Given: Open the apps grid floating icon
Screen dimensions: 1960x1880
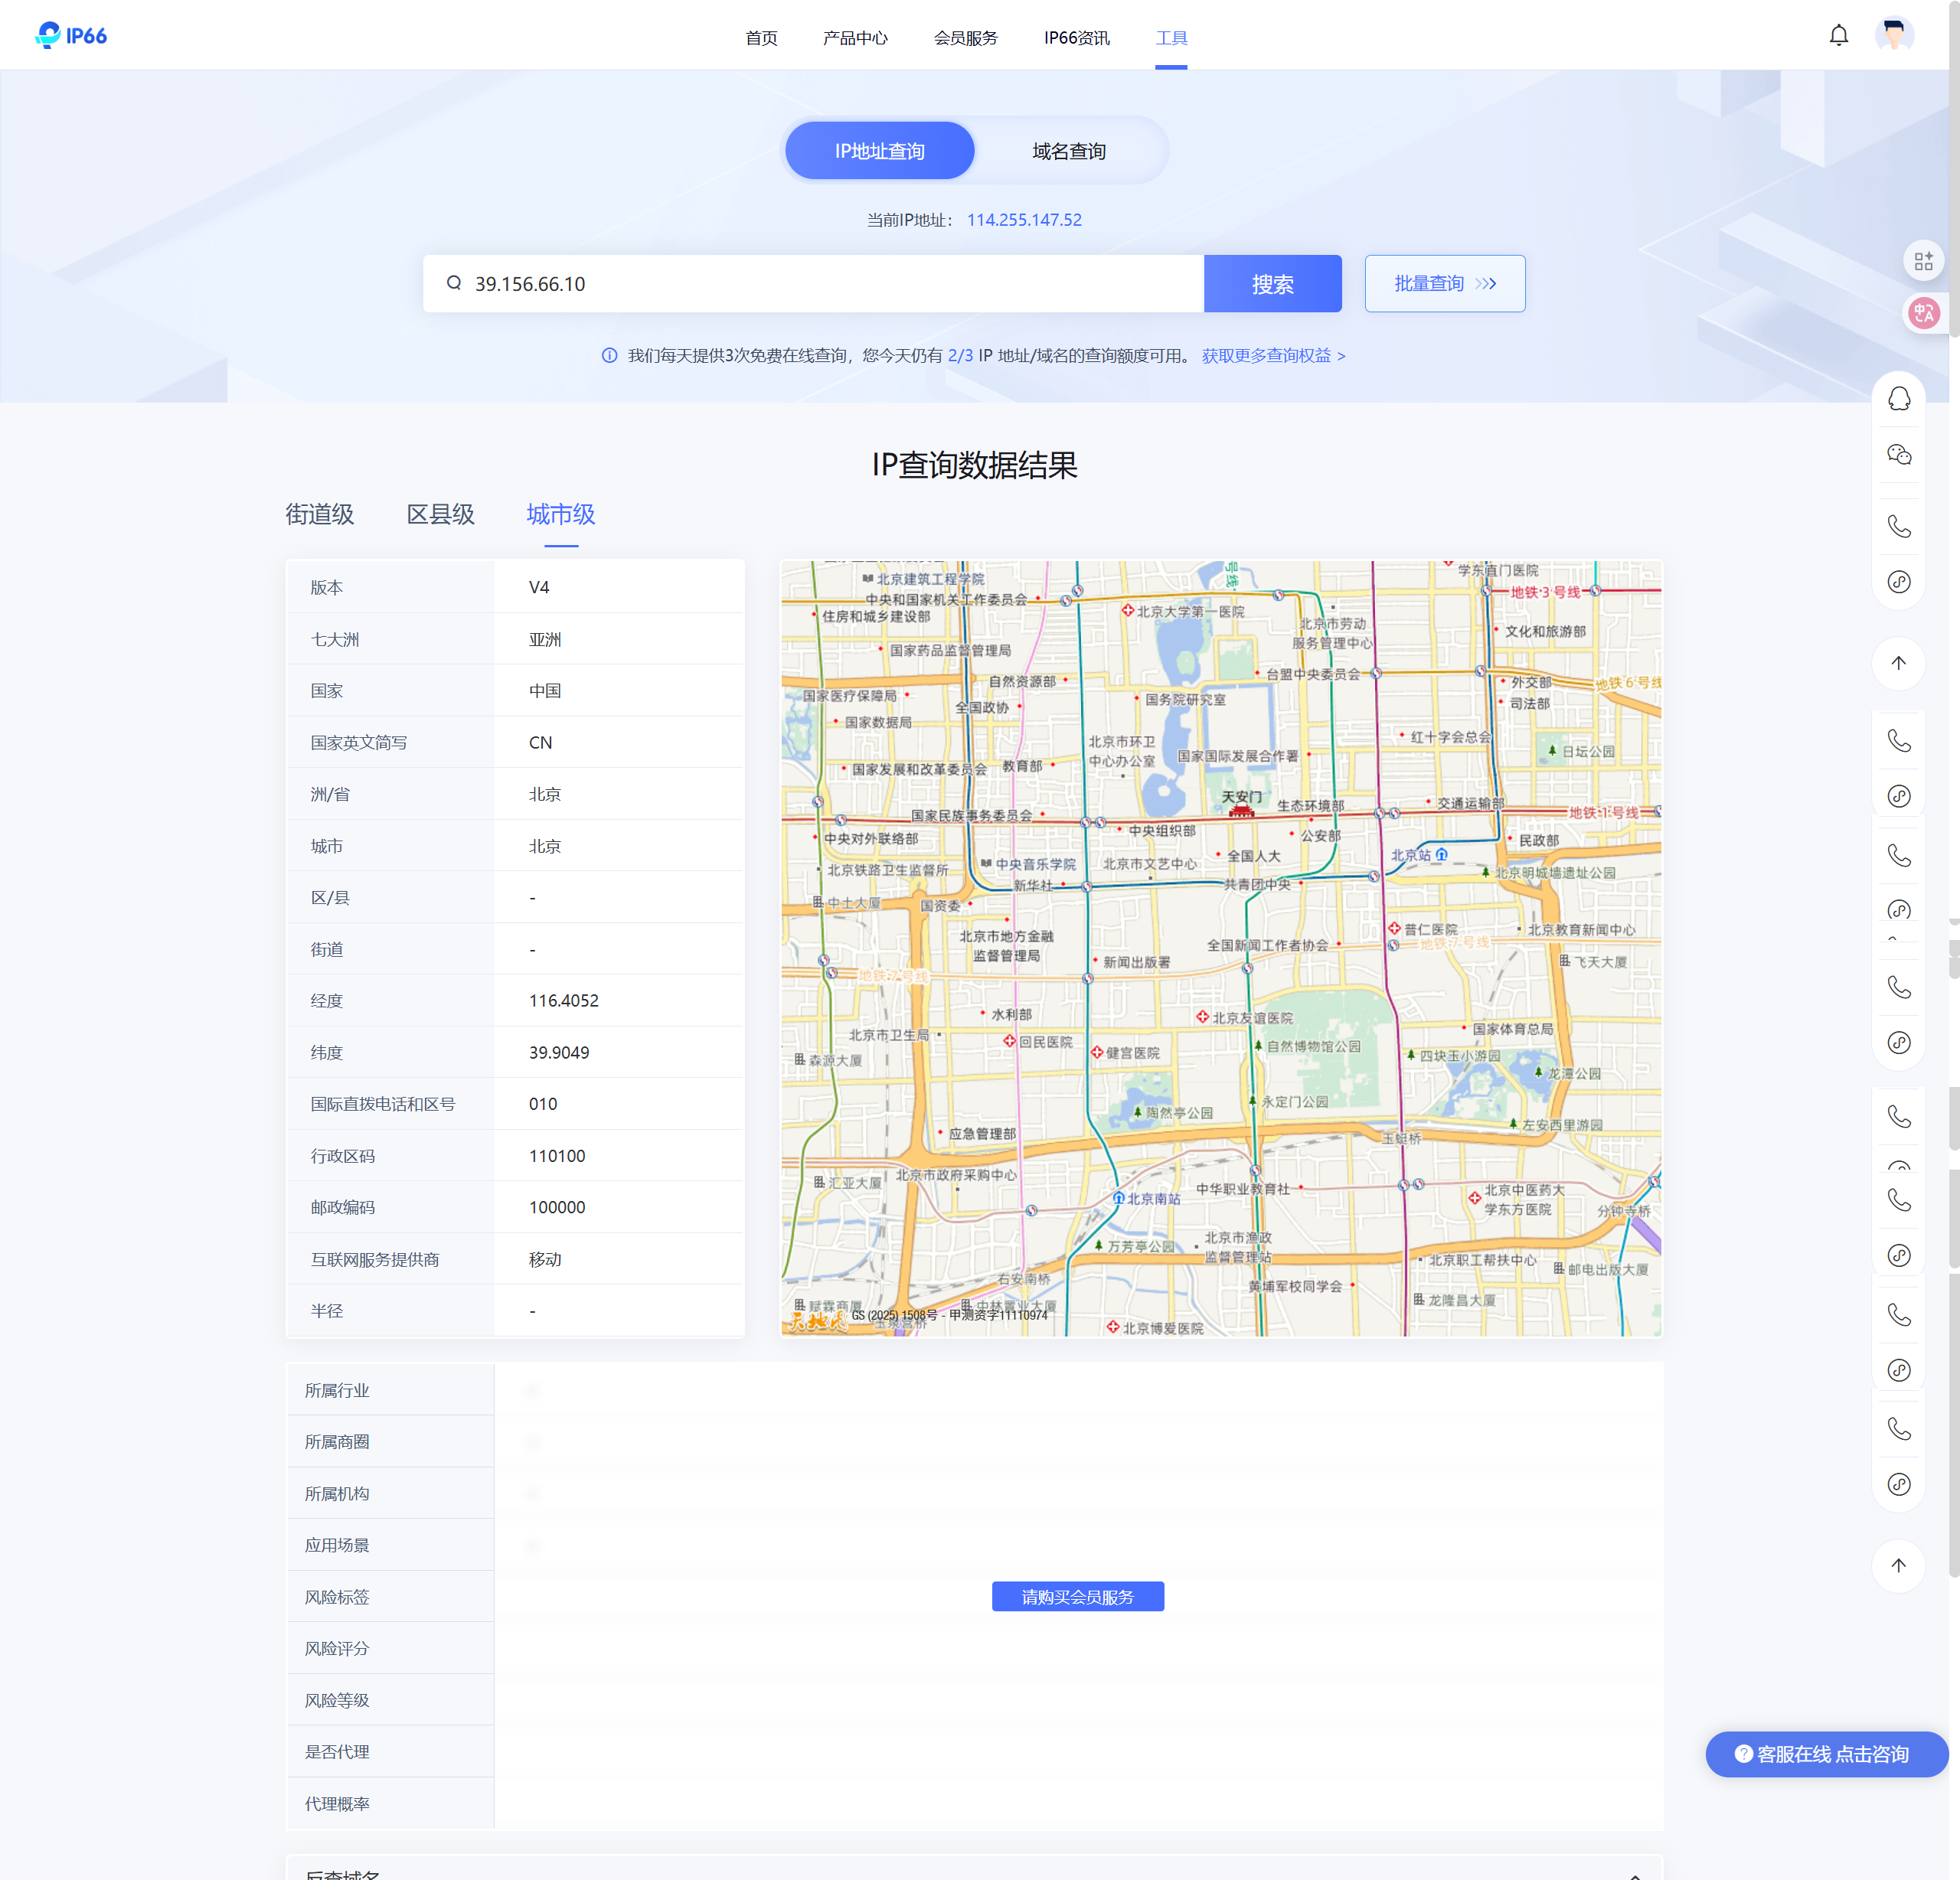Looking at the screenshot, I should [x=1923, y=261].
